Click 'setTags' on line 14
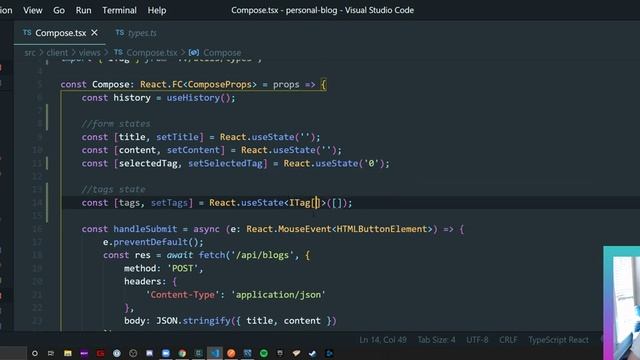This screenshot has height=360, width=640. pyautogui.click(x=169, y=203)
